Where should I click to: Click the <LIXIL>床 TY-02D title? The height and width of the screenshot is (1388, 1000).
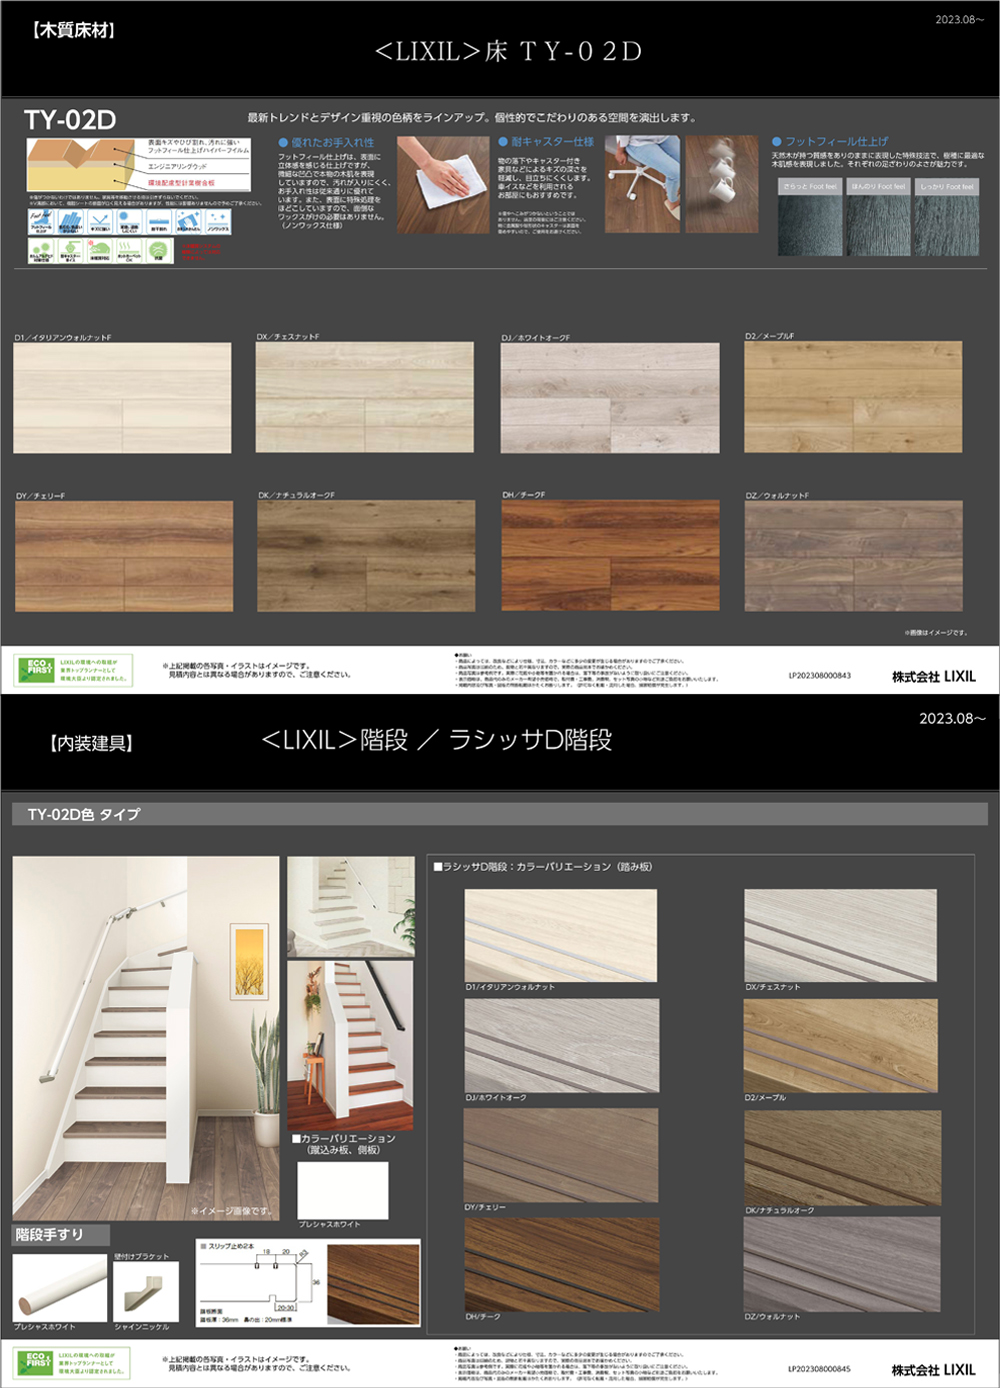tap(508, 51)
